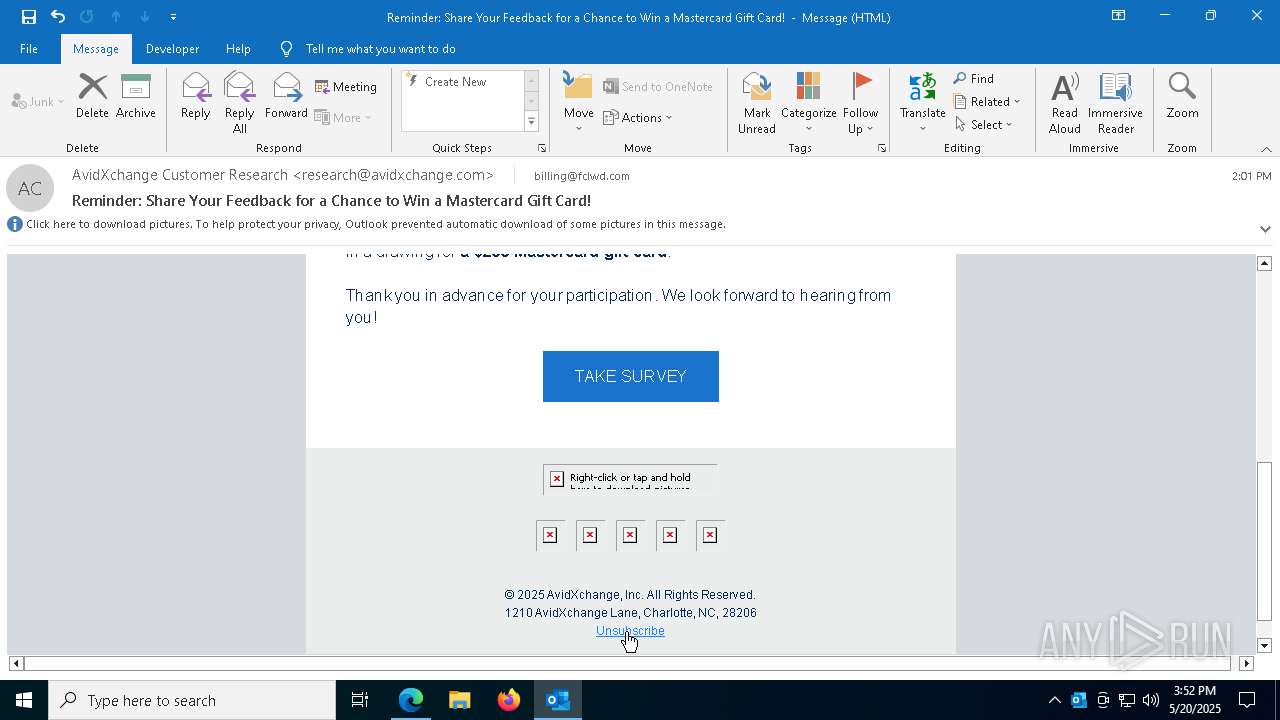The height and width of the screenshot is (720, 1280).
Task: Open the Junk dropdown
Action: pos(38,101)
